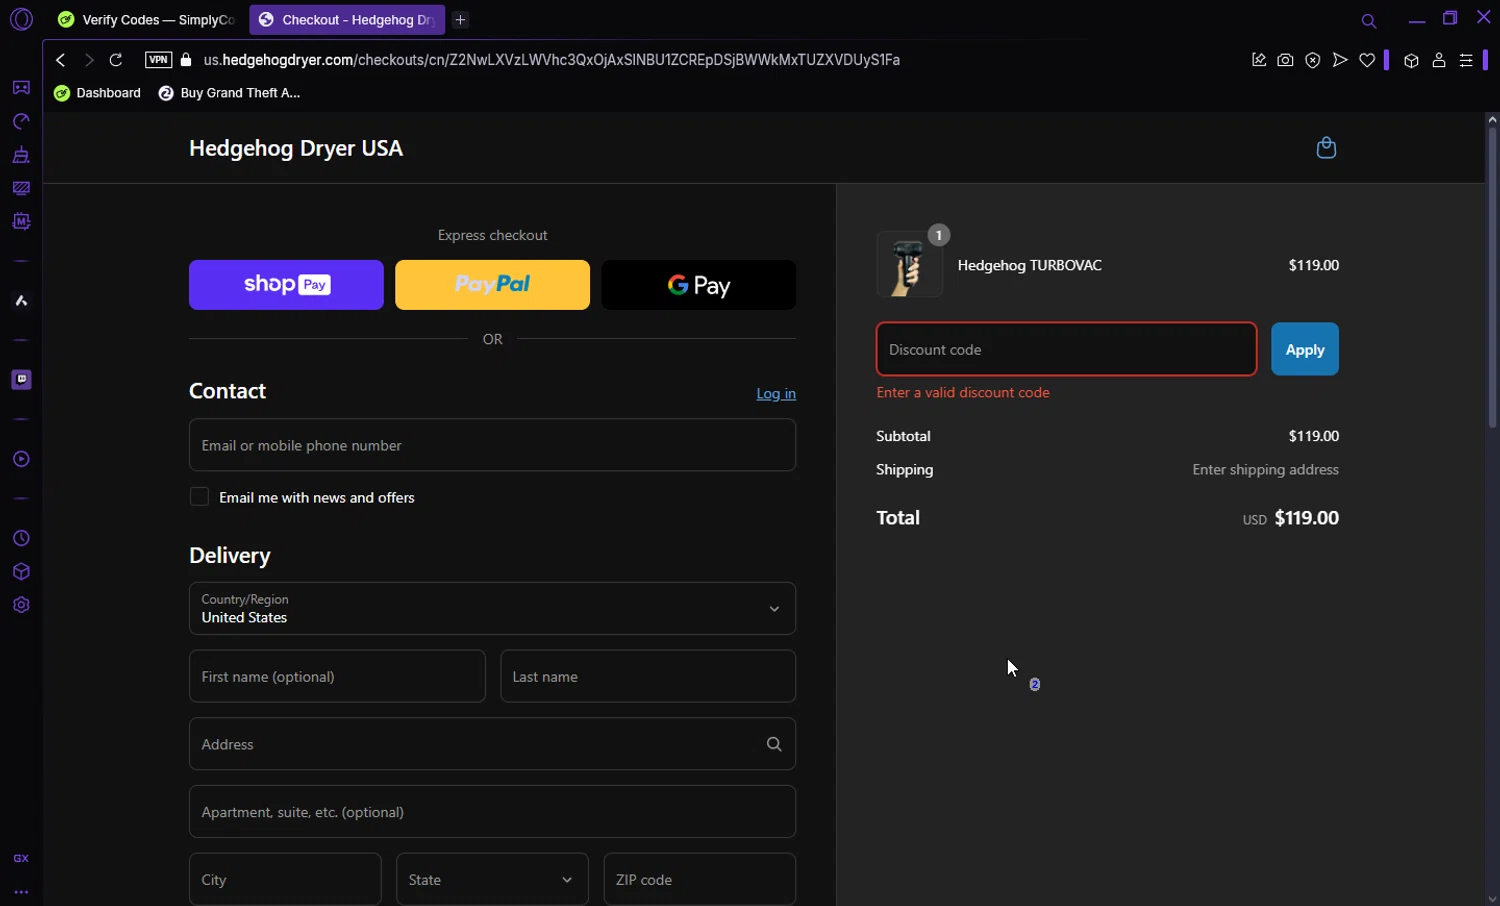Click the URL address bar

[x=551, y=60]
